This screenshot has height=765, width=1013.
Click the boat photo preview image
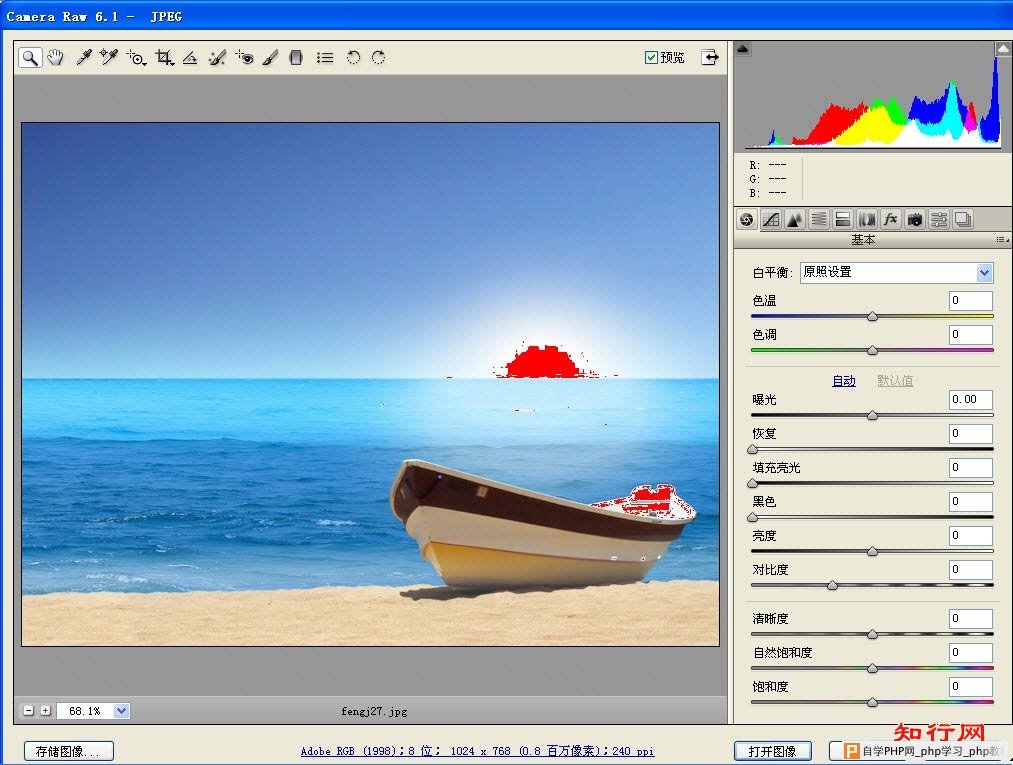[370, 384]
